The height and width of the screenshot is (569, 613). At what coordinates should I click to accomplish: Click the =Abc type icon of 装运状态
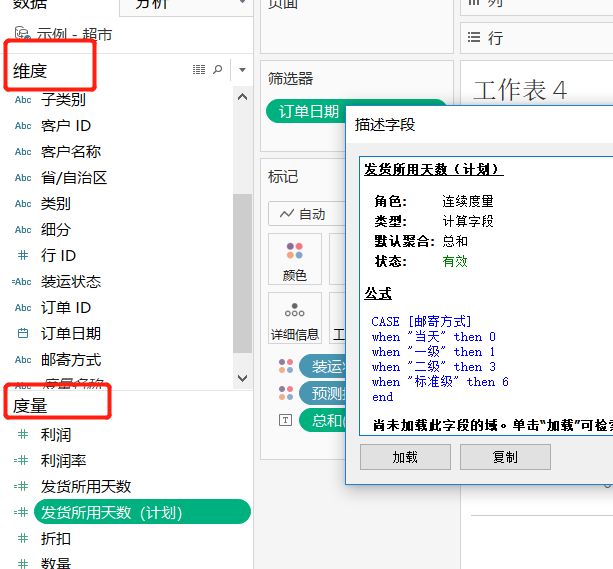coord(22,282)
